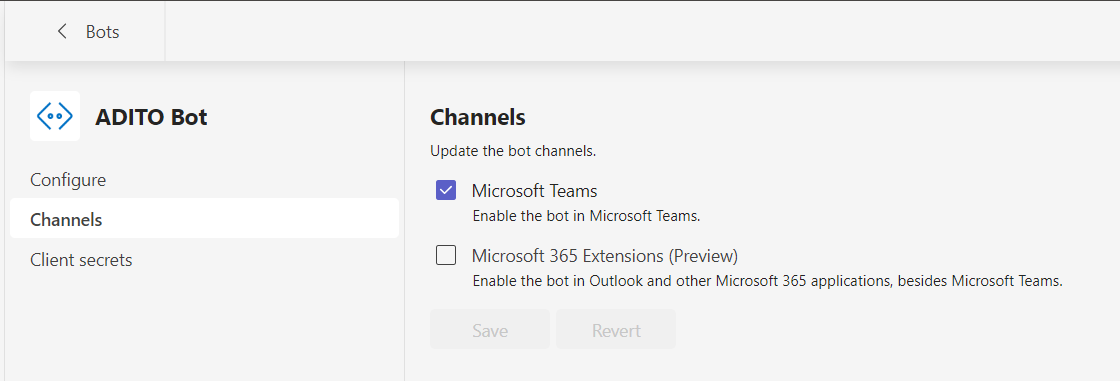Click the Revert button
The image size is (1120, 381).
616,330
